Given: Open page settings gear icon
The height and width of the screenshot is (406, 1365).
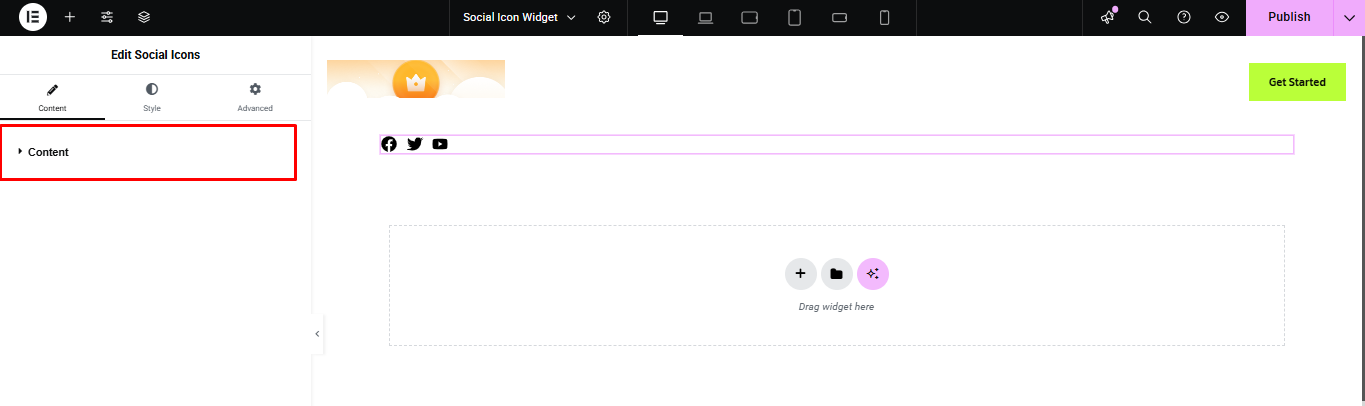Looking at the screenshot, I should (x=604, y=17).
